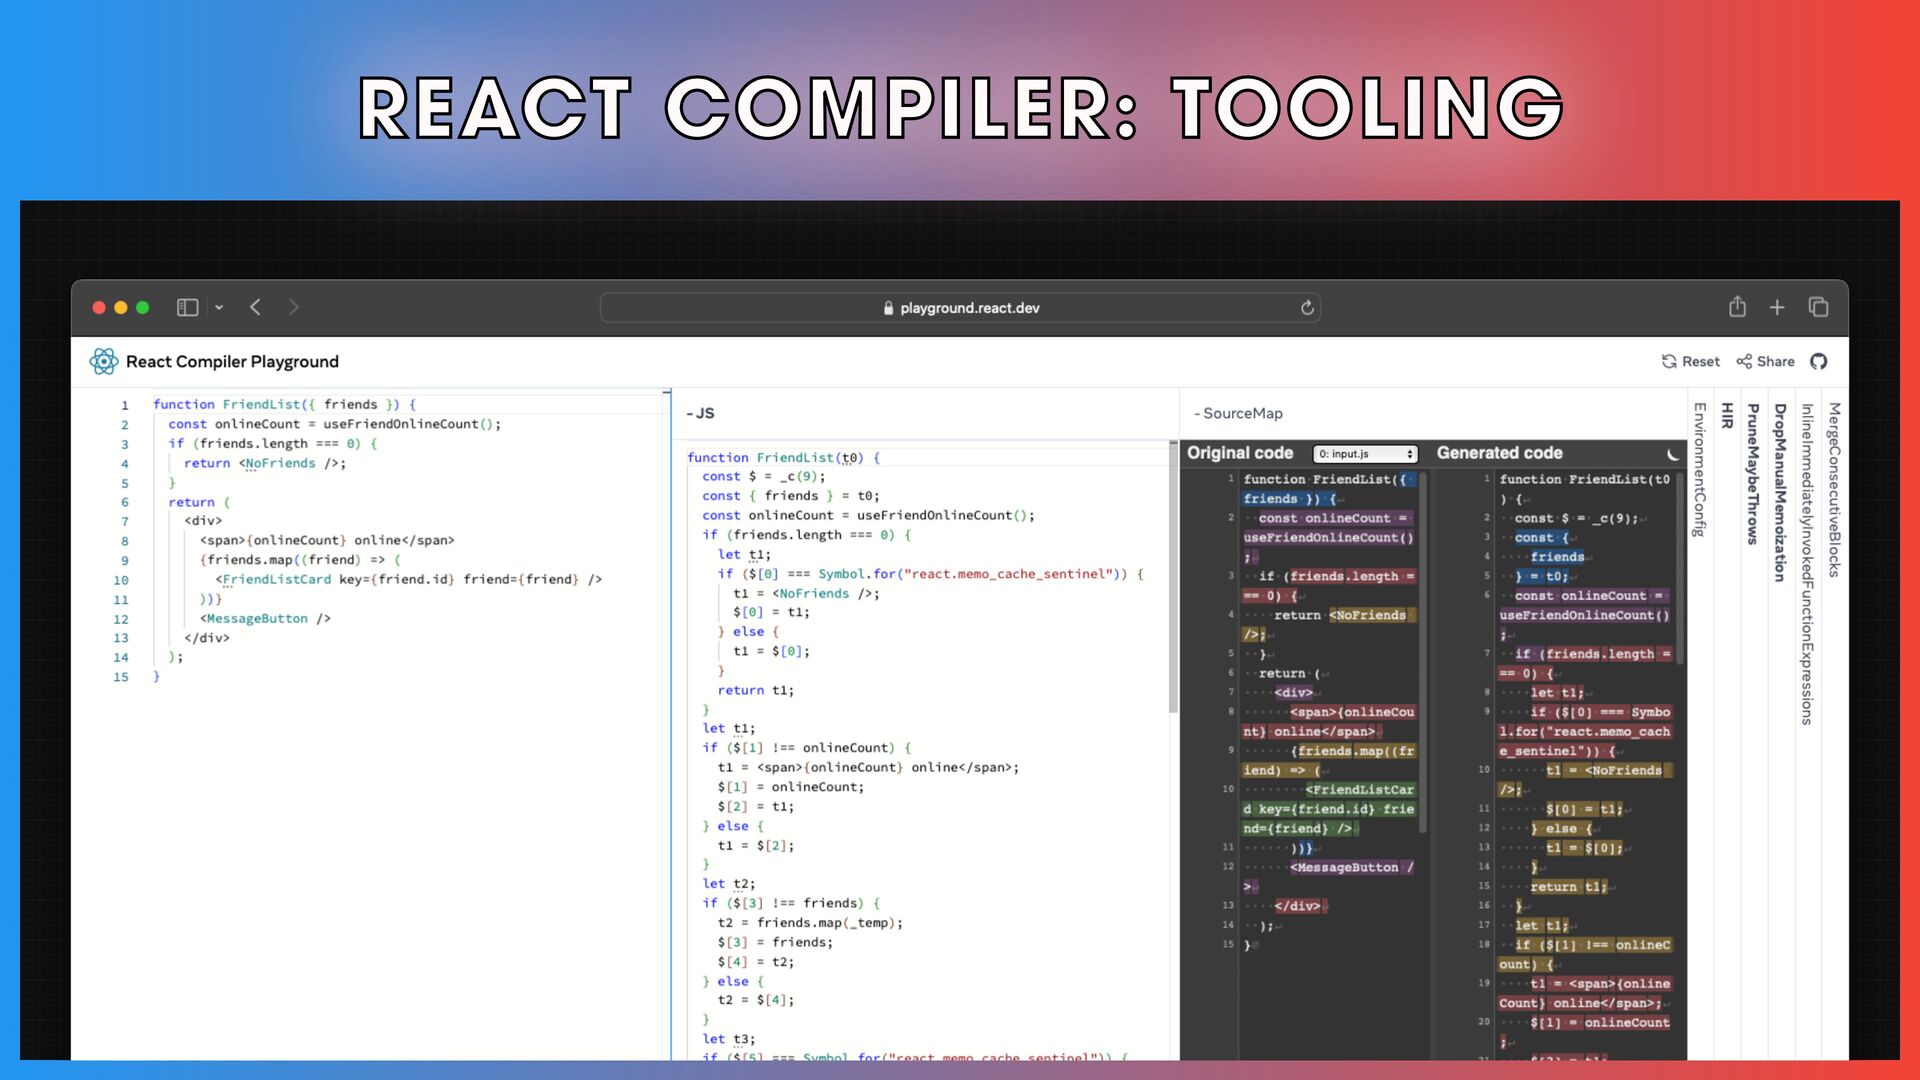Open a new browser tab
This screenshot has width=1920, height=1080.
click(1777, 308)
